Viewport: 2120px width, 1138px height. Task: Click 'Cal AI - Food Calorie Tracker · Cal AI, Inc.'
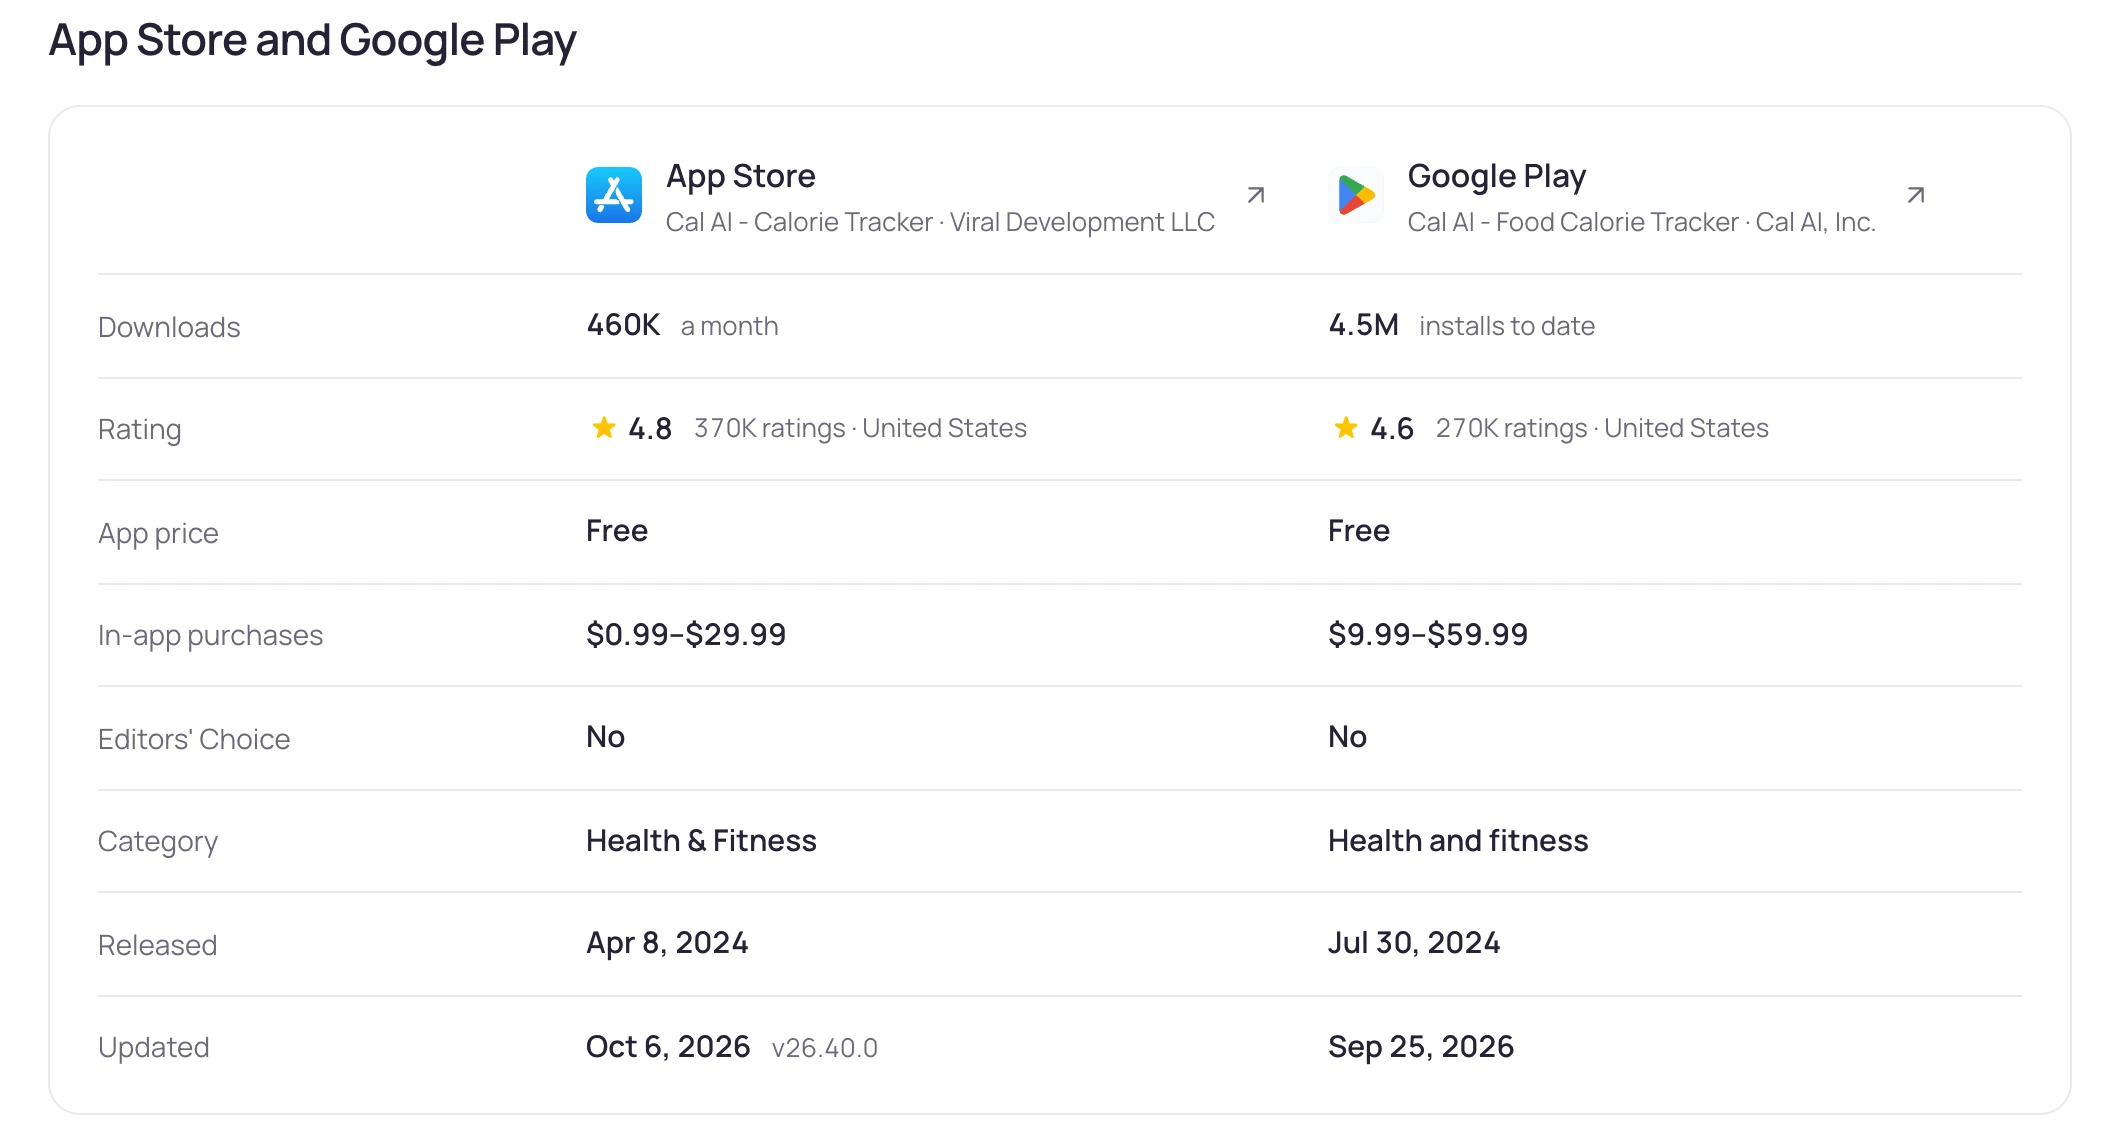pos(1642,222)
